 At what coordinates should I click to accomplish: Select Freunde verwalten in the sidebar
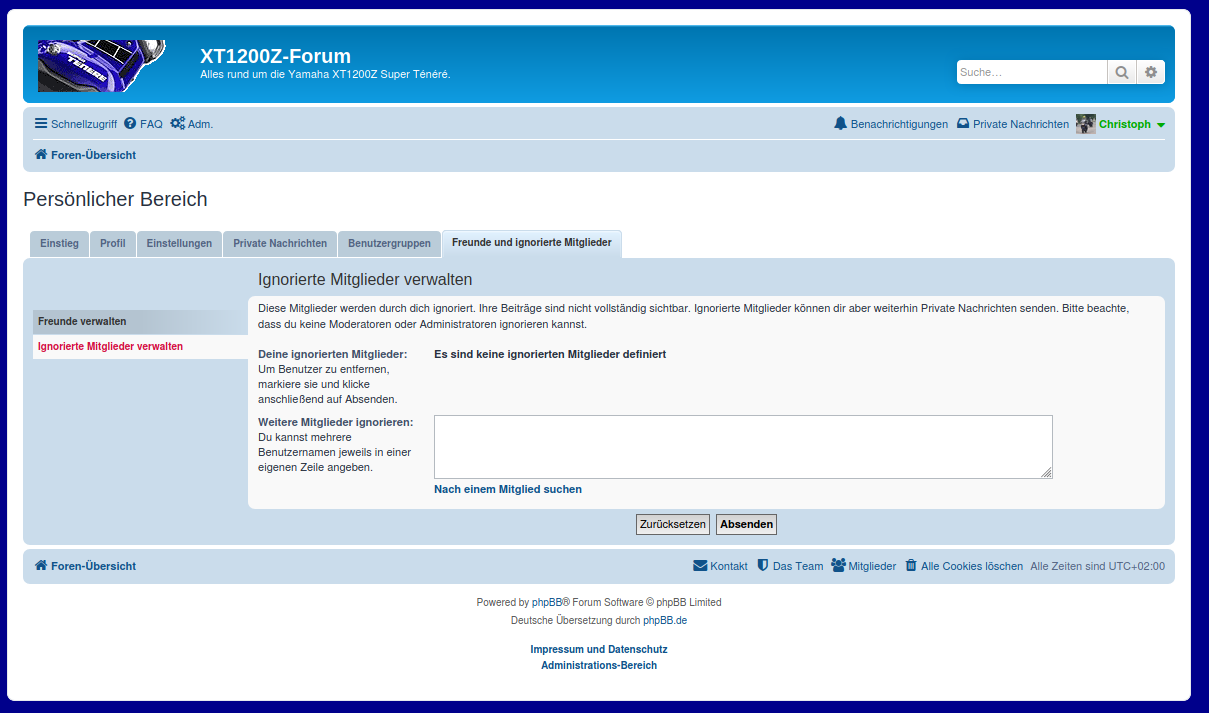pyautogui.click(x=82, y=321)
